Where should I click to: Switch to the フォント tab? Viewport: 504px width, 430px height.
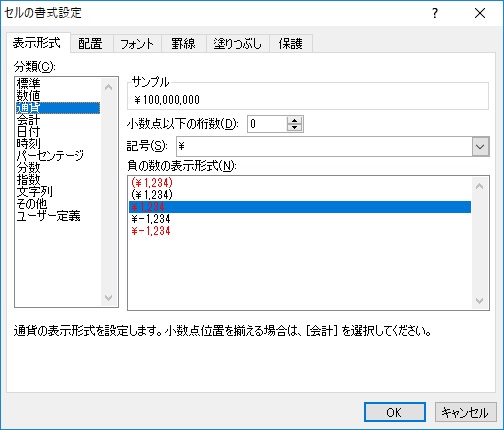pyautogui.click(x=137, y=44)
